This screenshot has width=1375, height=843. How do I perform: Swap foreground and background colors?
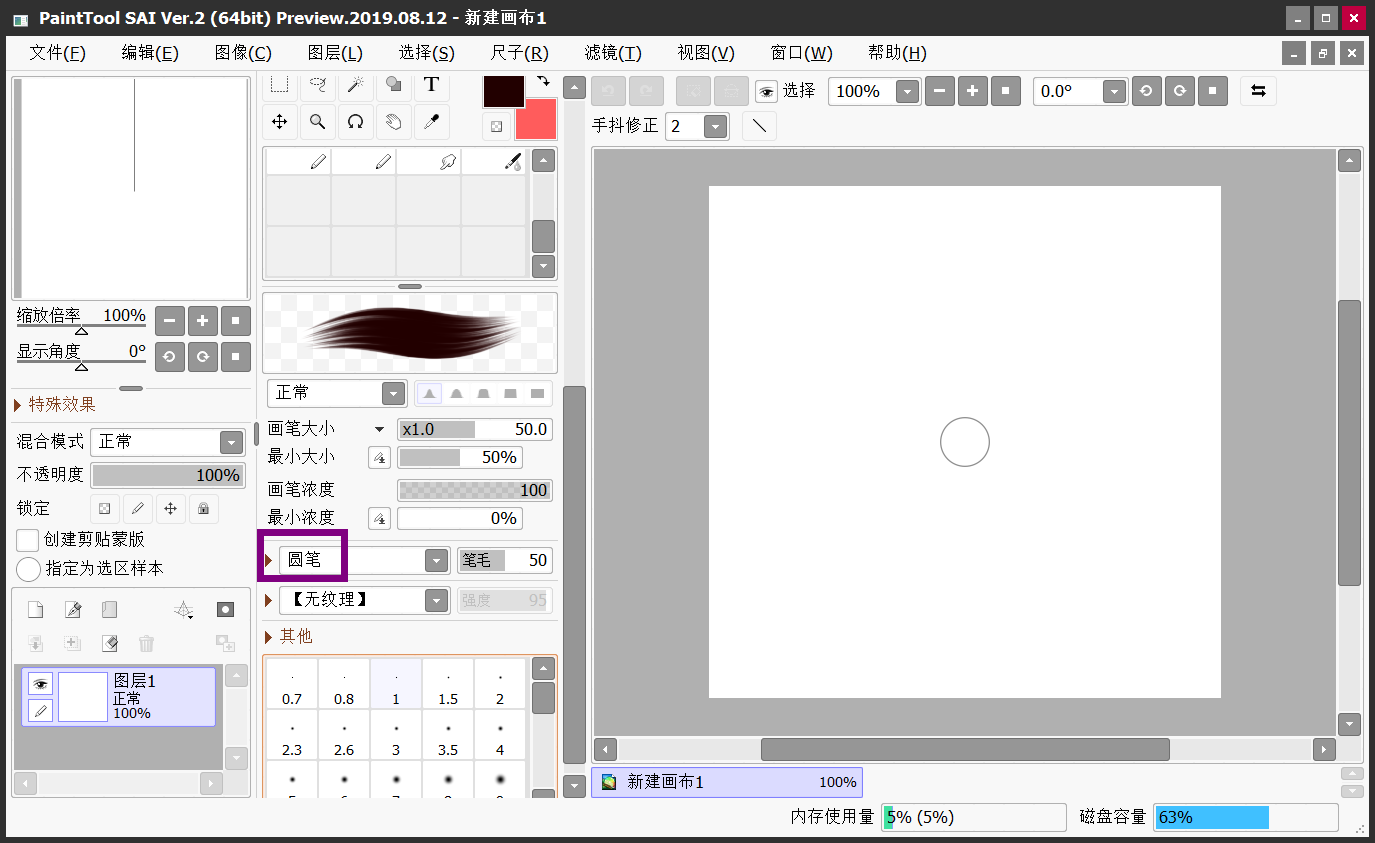[x=543, y=81]
